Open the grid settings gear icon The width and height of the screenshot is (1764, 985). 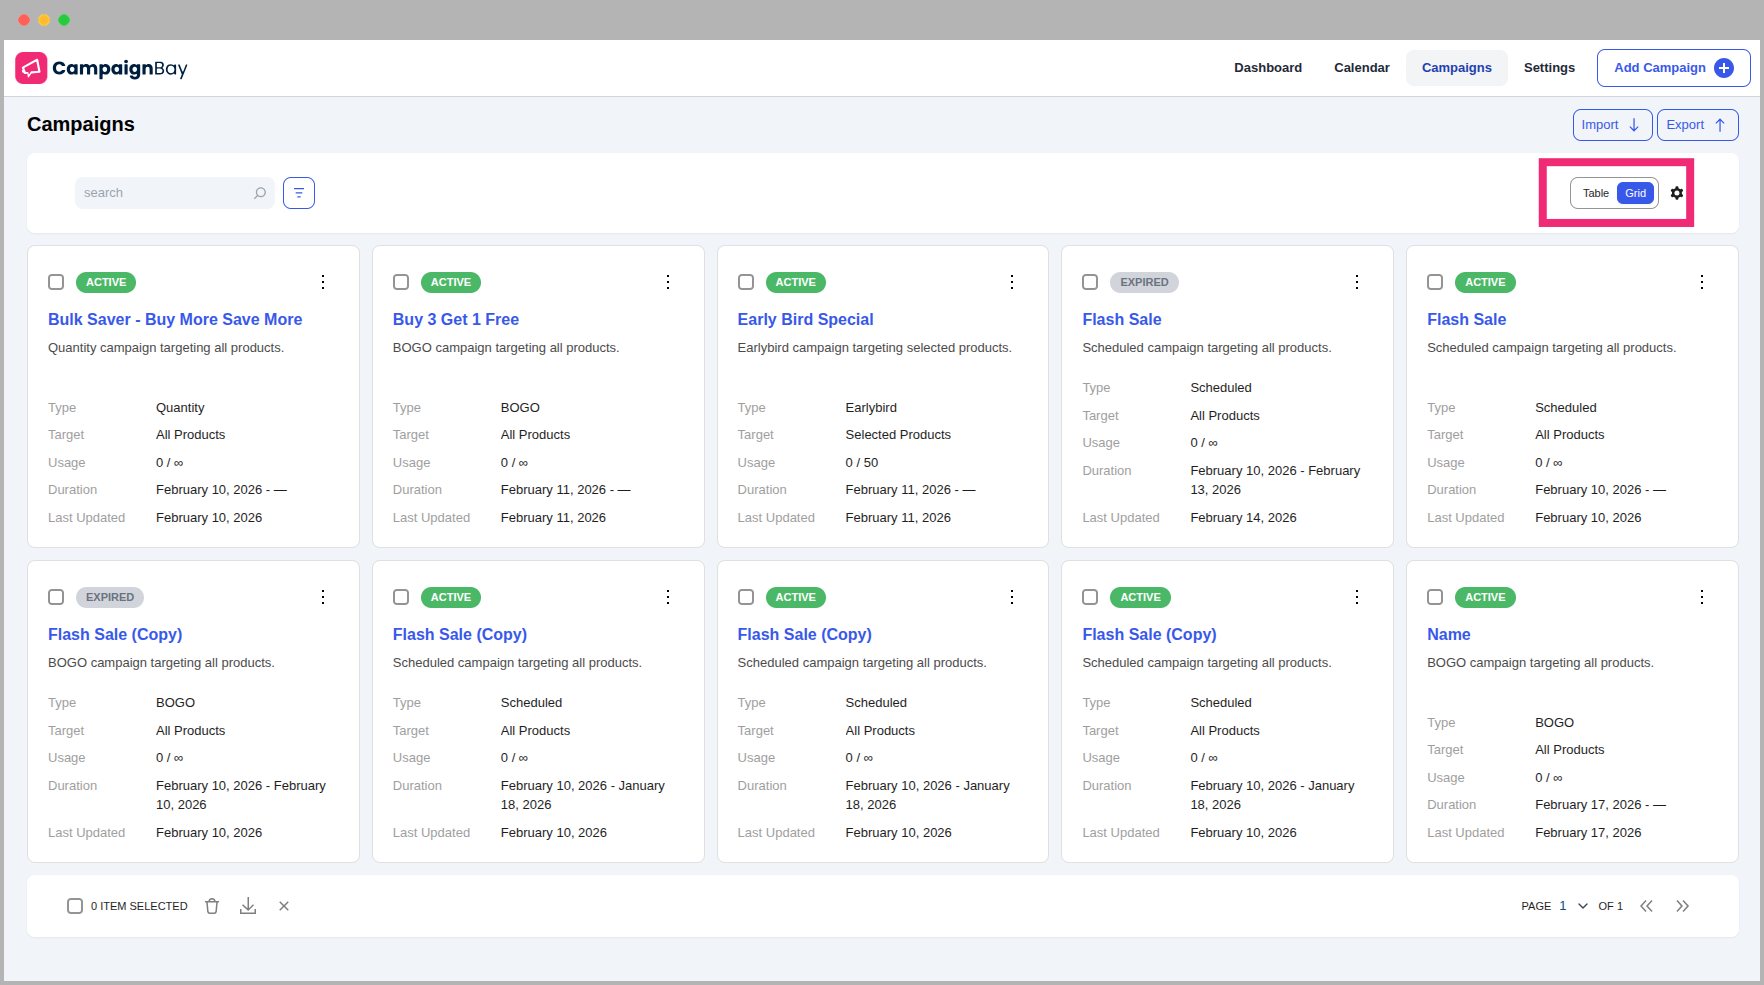click(1677, 193)
